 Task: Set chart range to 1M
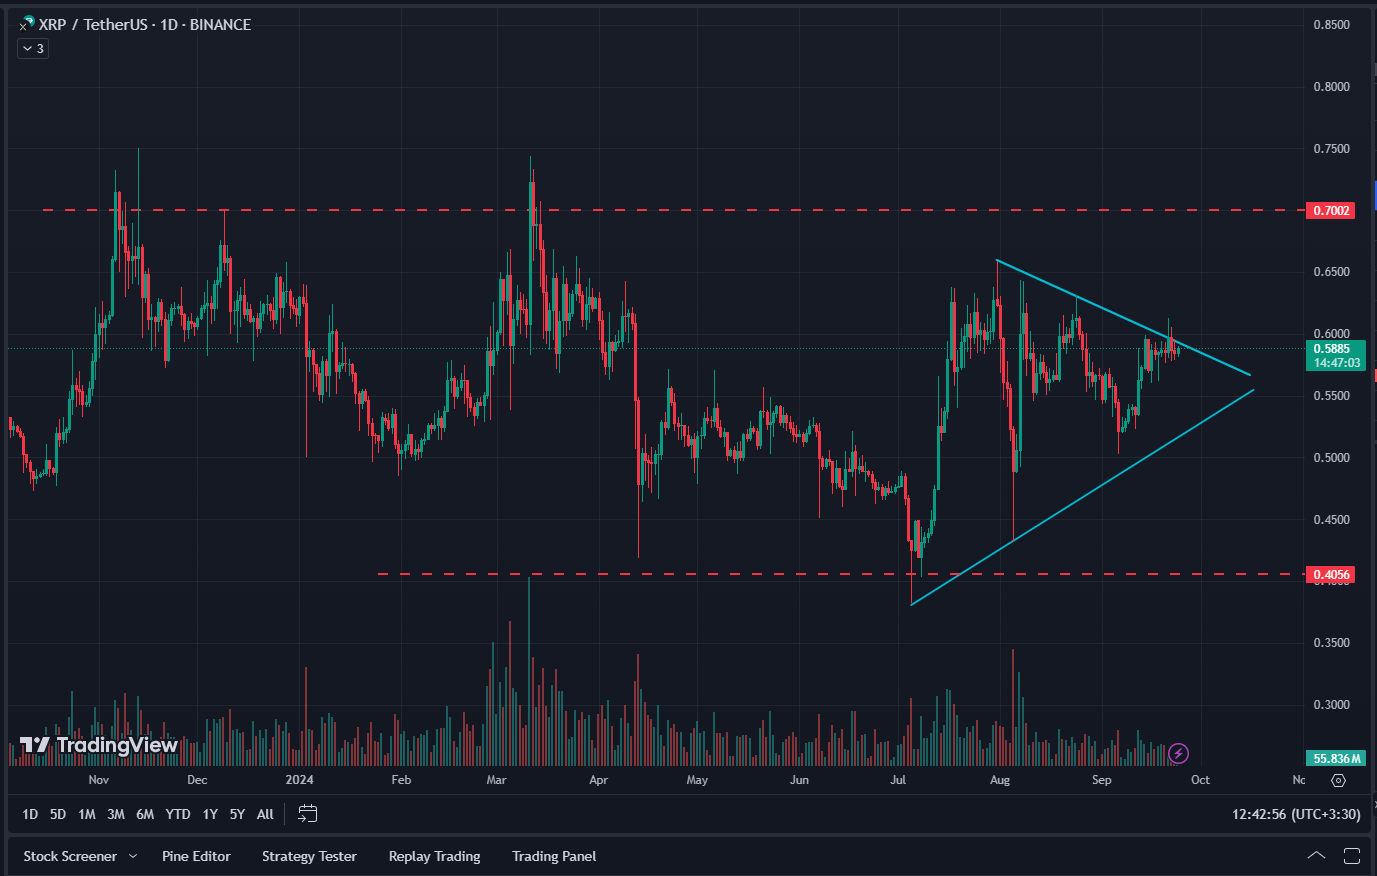87,814
